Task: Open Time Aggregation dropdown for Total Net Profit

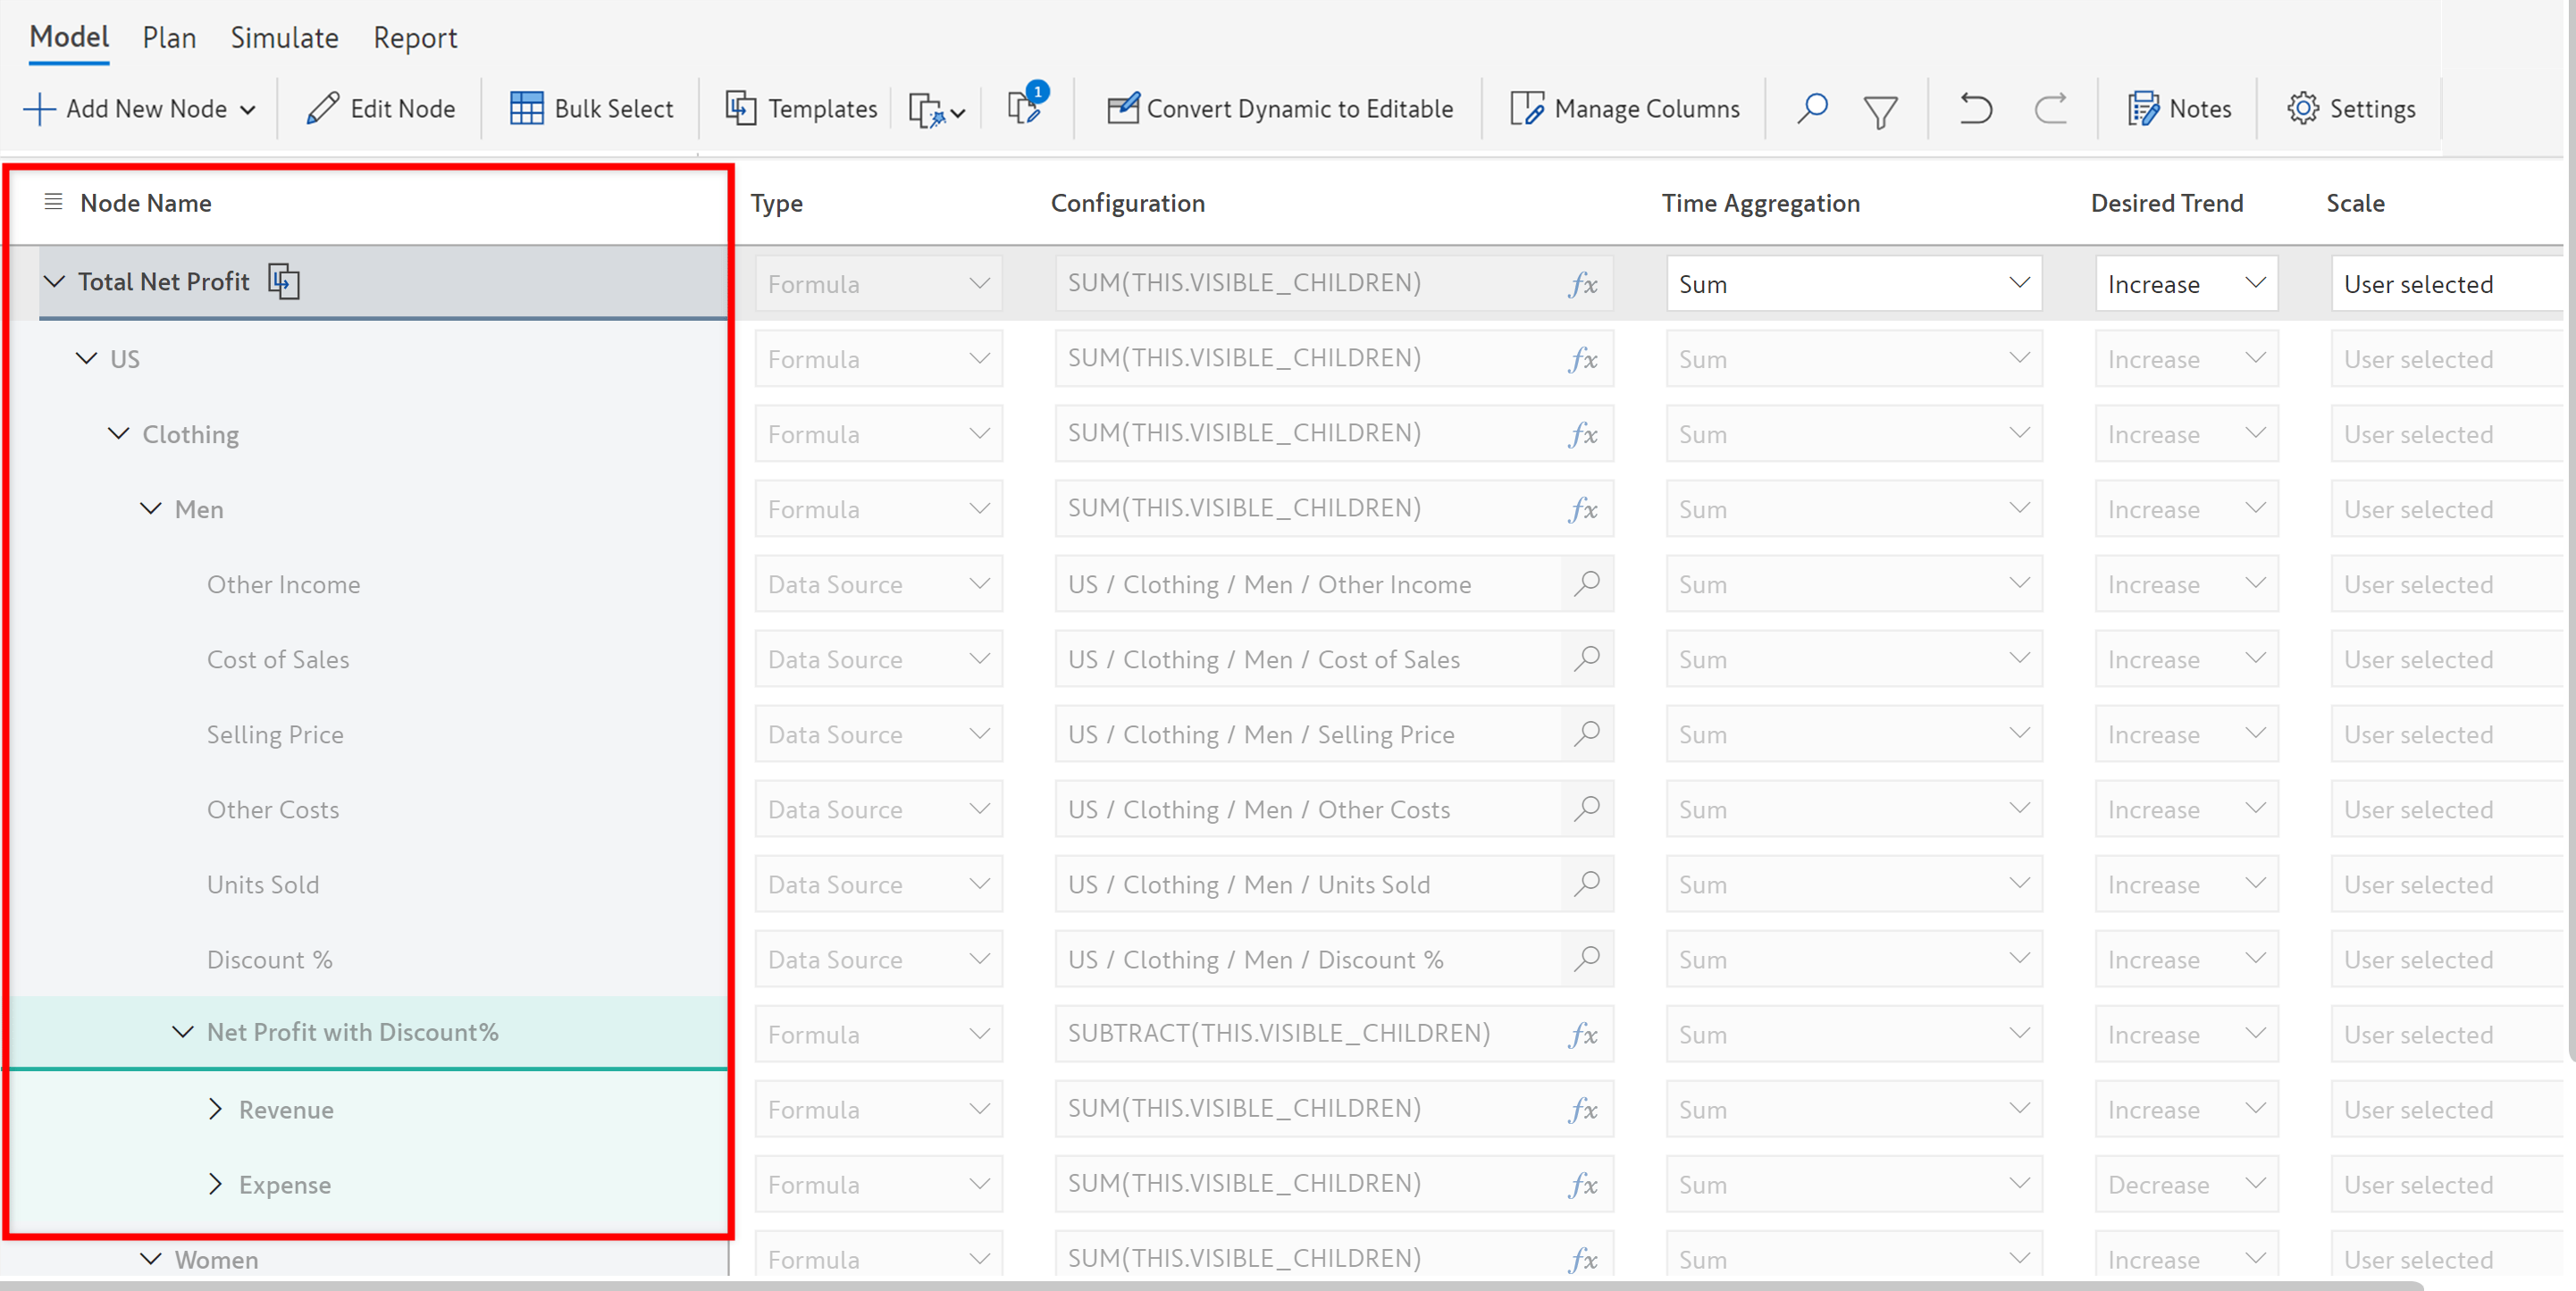Action: click(x=1853, y=284)
